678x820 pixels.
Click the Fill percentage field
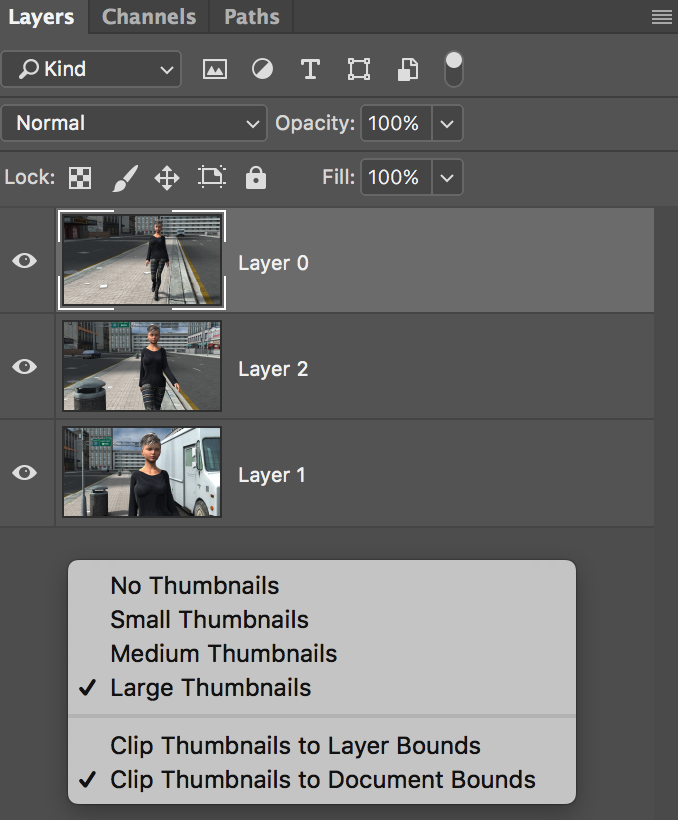click(395, 177)
